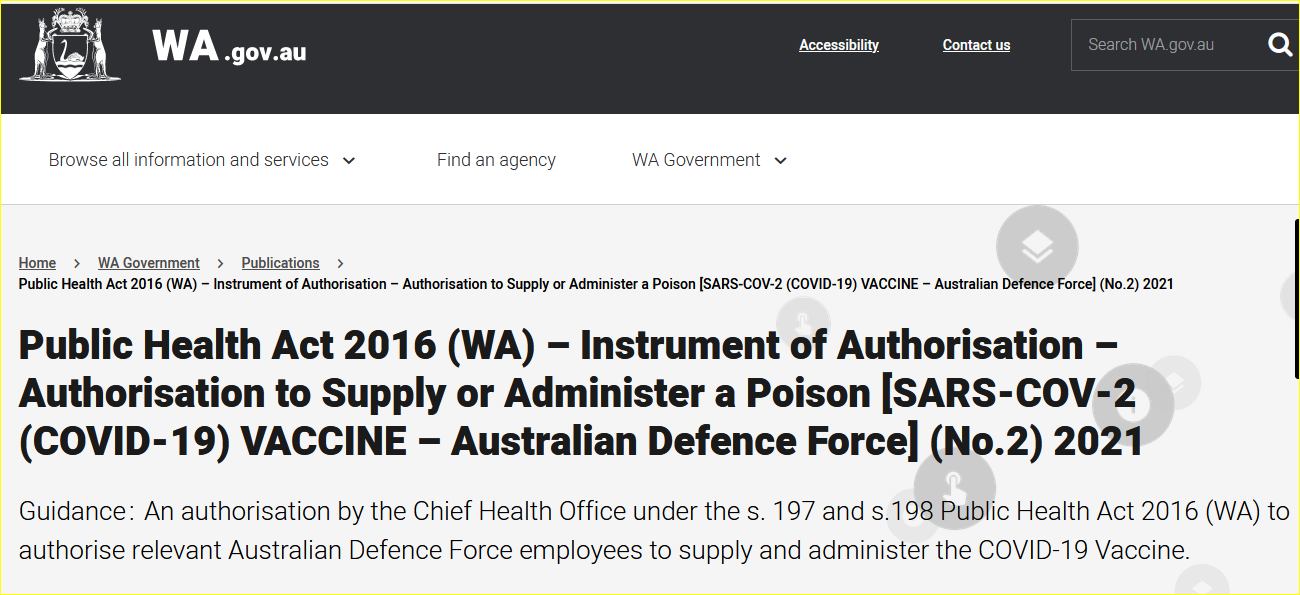Go to WA Government breadcrumb link

(149, 263)
